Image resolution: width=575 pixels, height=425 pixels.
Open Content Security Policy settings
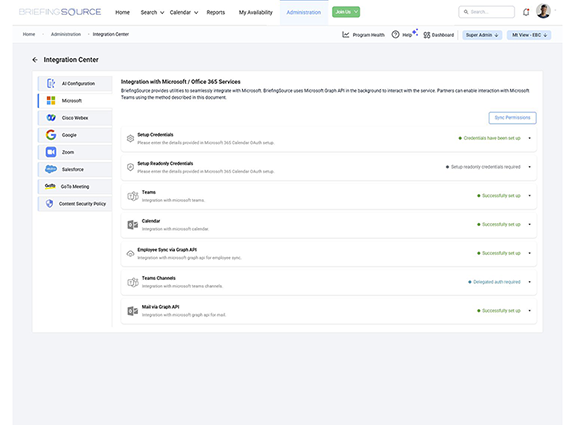(x=75, y=204)
